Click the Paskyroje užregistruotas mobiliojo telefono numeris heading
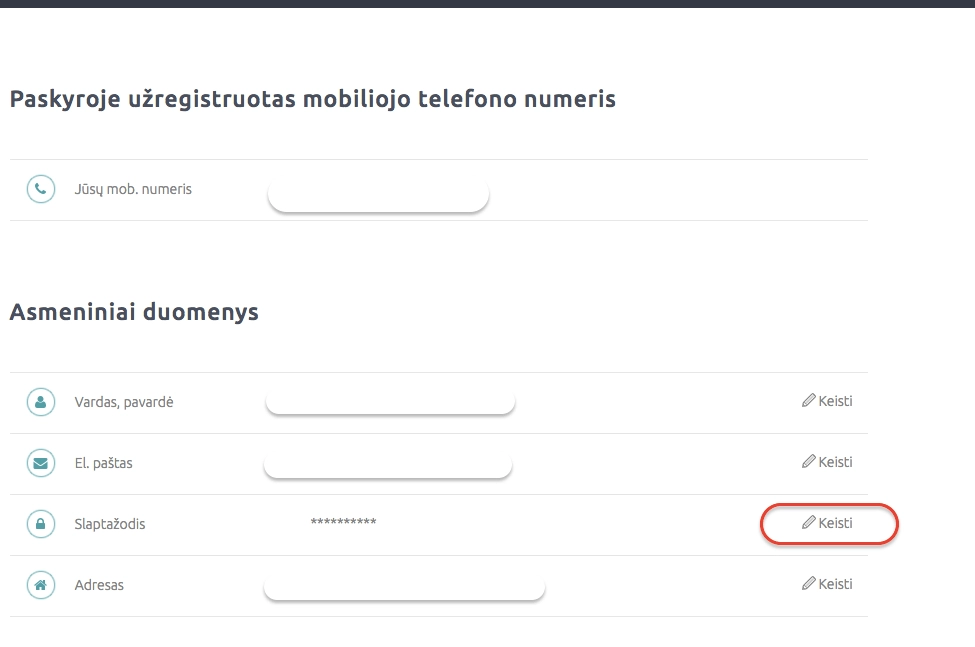Image resolution: width=975 pixels, height=647 pixels. pyautogui.click(x=312, y=99)
